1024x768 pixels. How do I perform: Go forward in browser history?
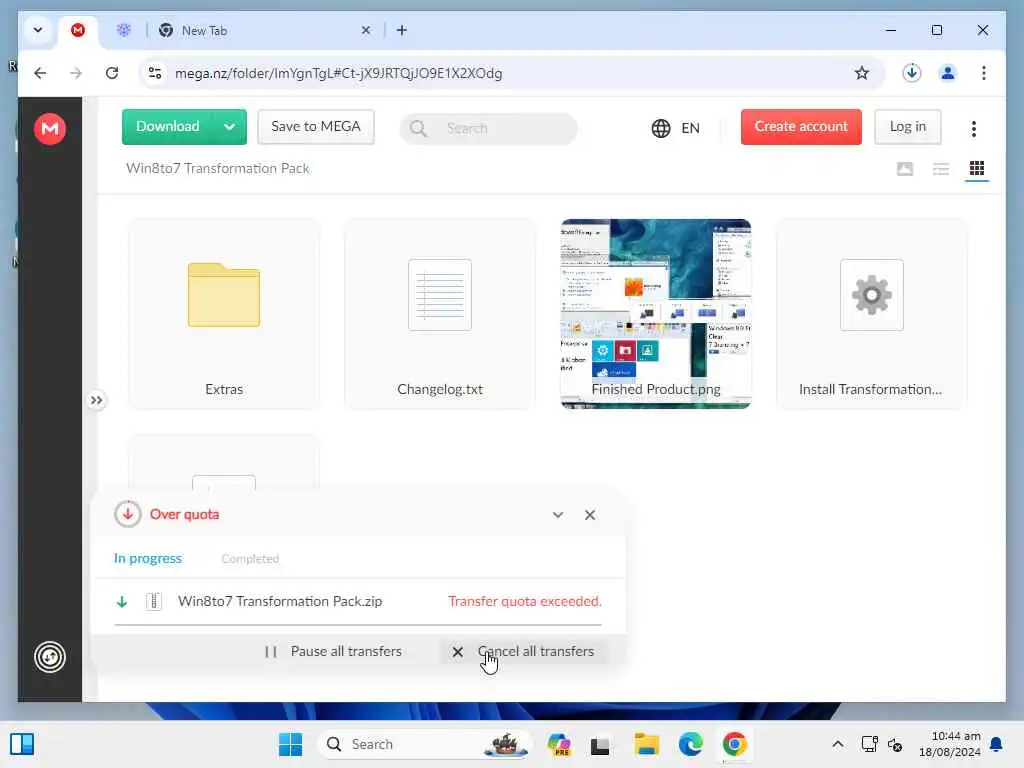pos(76,73)
